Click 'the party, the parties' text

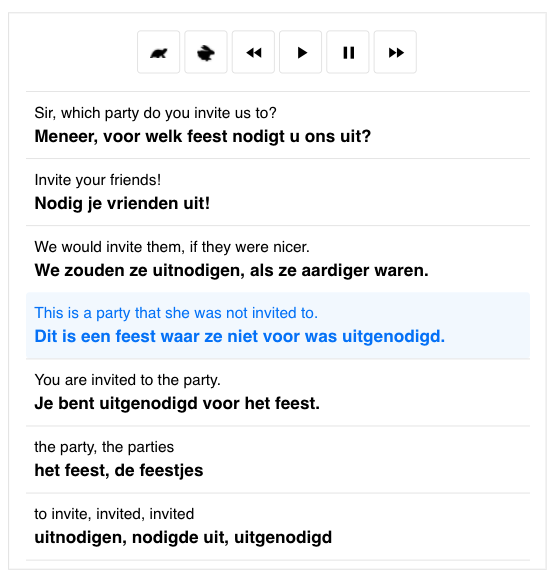[104, 447]
